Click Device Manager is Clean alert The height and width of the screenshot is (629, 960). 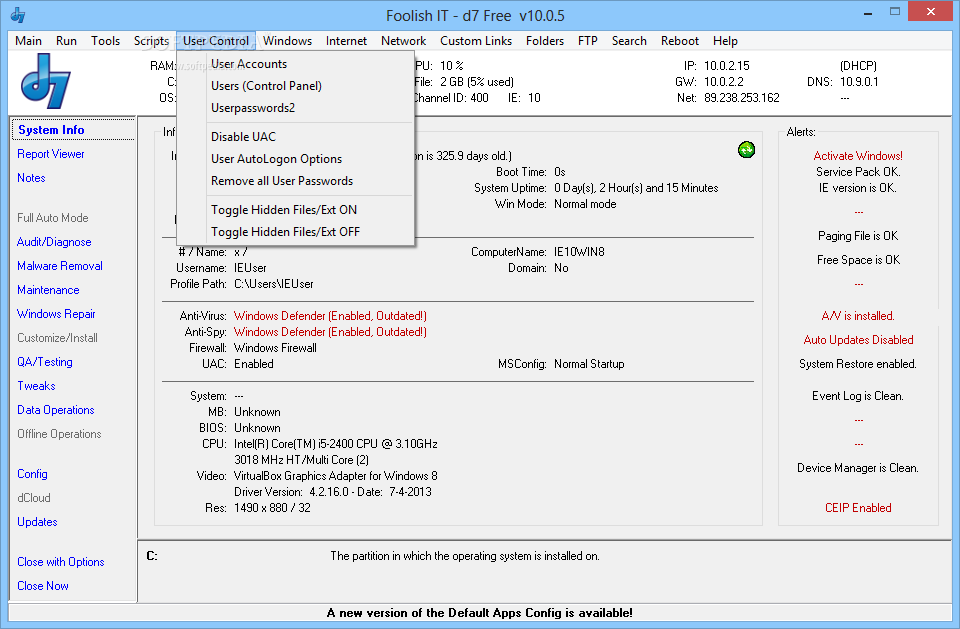click(858, 467)
